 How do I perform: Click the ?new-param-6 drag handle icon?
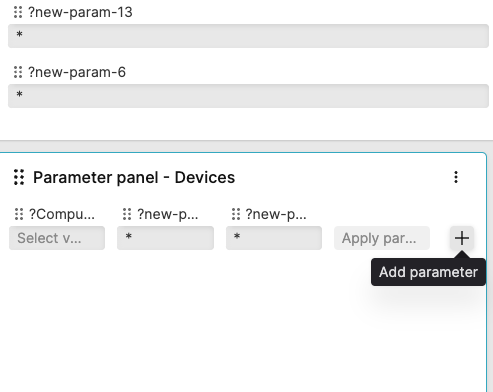[18, 72]
